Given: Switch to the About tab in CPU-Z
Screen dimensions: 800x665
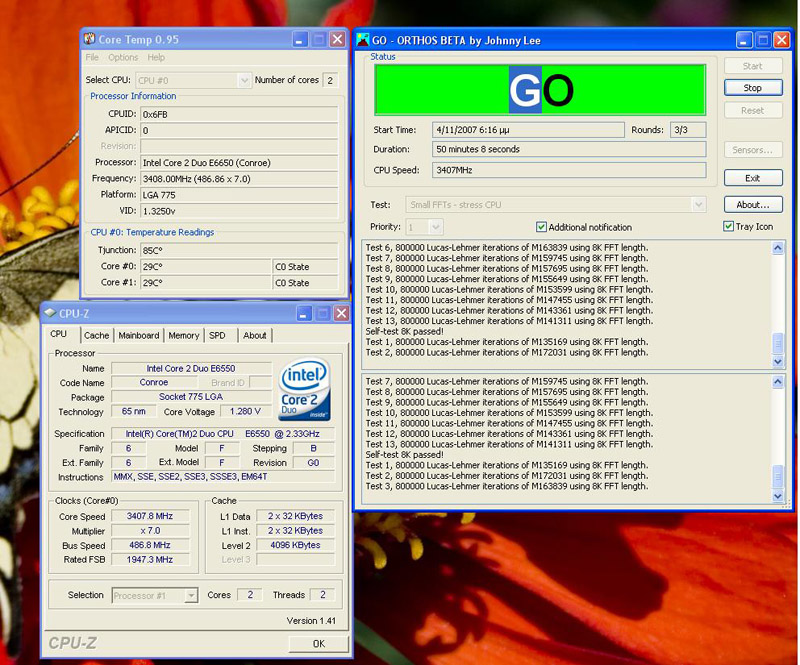Looking at the screenshot, I should pyautogui.click(x=255, y=335).
